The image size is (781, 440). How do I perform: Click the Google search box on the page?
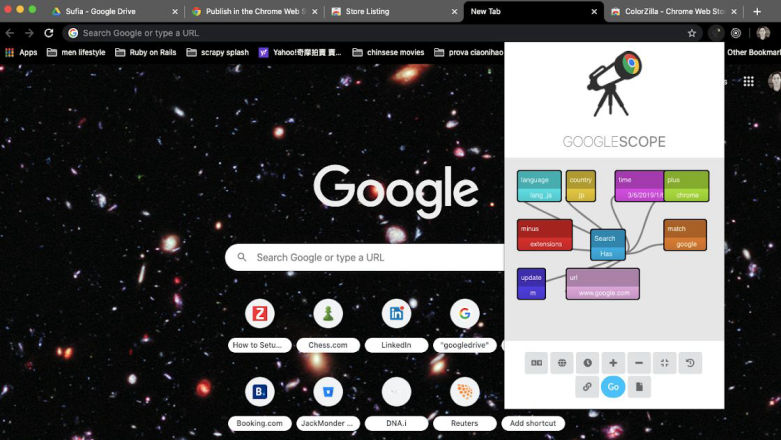tap(365, 257)
